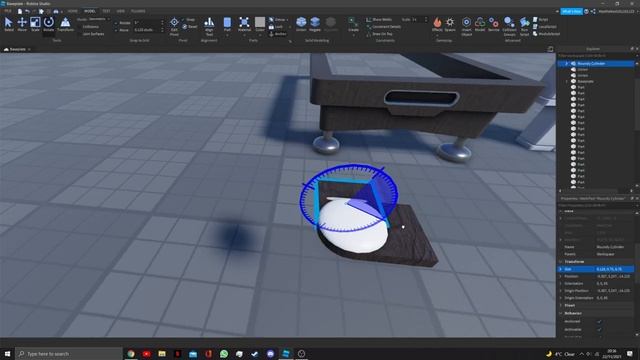This screenshot has height=360, width=640.
Task: Open Collision Groups editor
Action: 509,26
